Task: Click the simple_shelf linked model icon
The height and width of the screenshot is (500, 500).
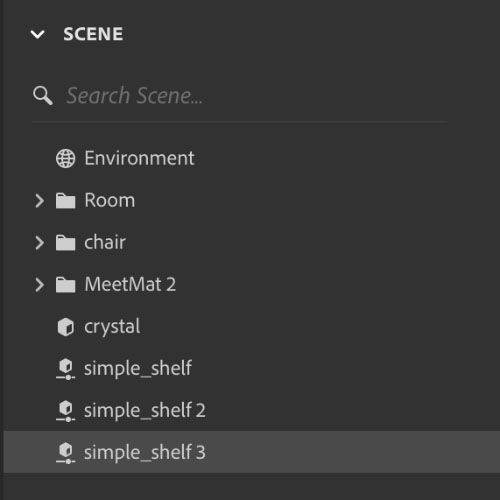Action: pyautogui.click(x=66, y=369)
